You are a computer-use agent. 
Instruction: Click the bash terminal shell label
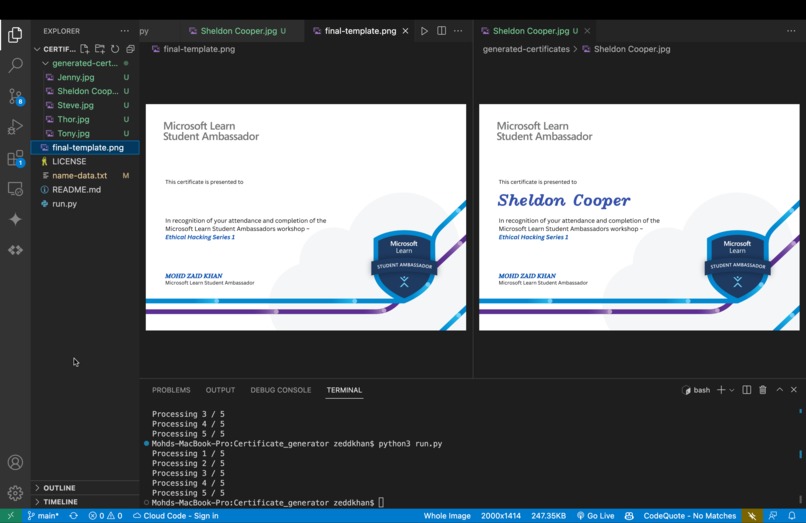tap(696, 390)
